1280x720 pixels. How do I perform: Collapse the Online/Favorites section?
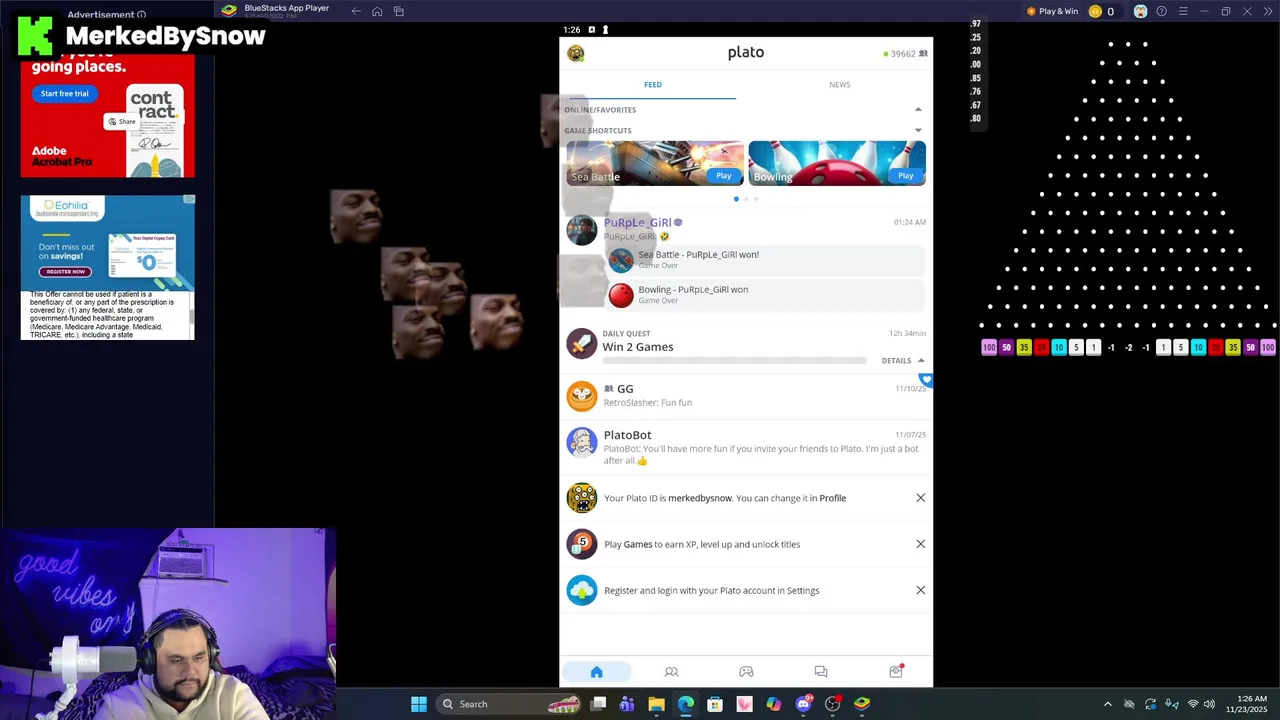tap(918, 110)
